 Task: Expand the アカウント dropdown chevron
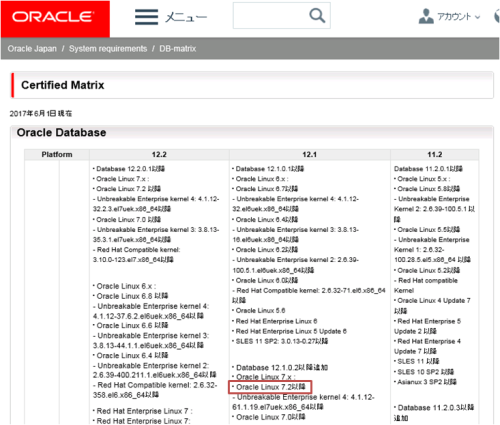pos(478,17)
